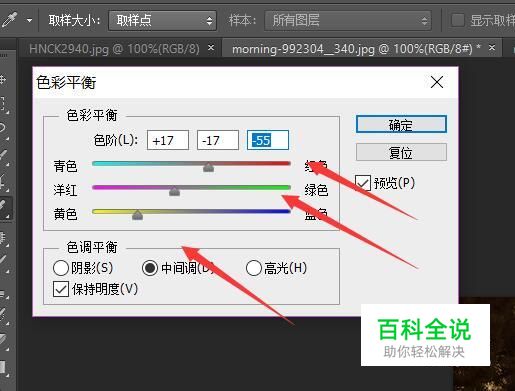
Task: Click the 洋红 label text
Action: tap(65, 190)
